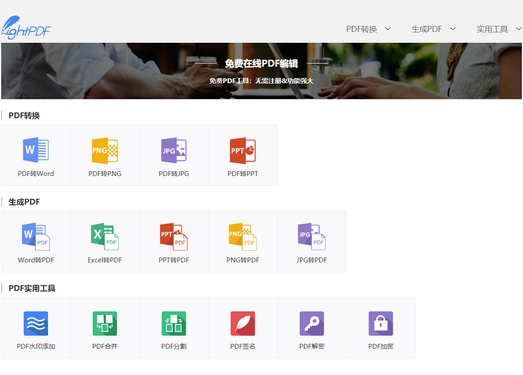Click the PDF转PNG text label
The height and width of the screenshot is (375, 523).
point(105,173)
